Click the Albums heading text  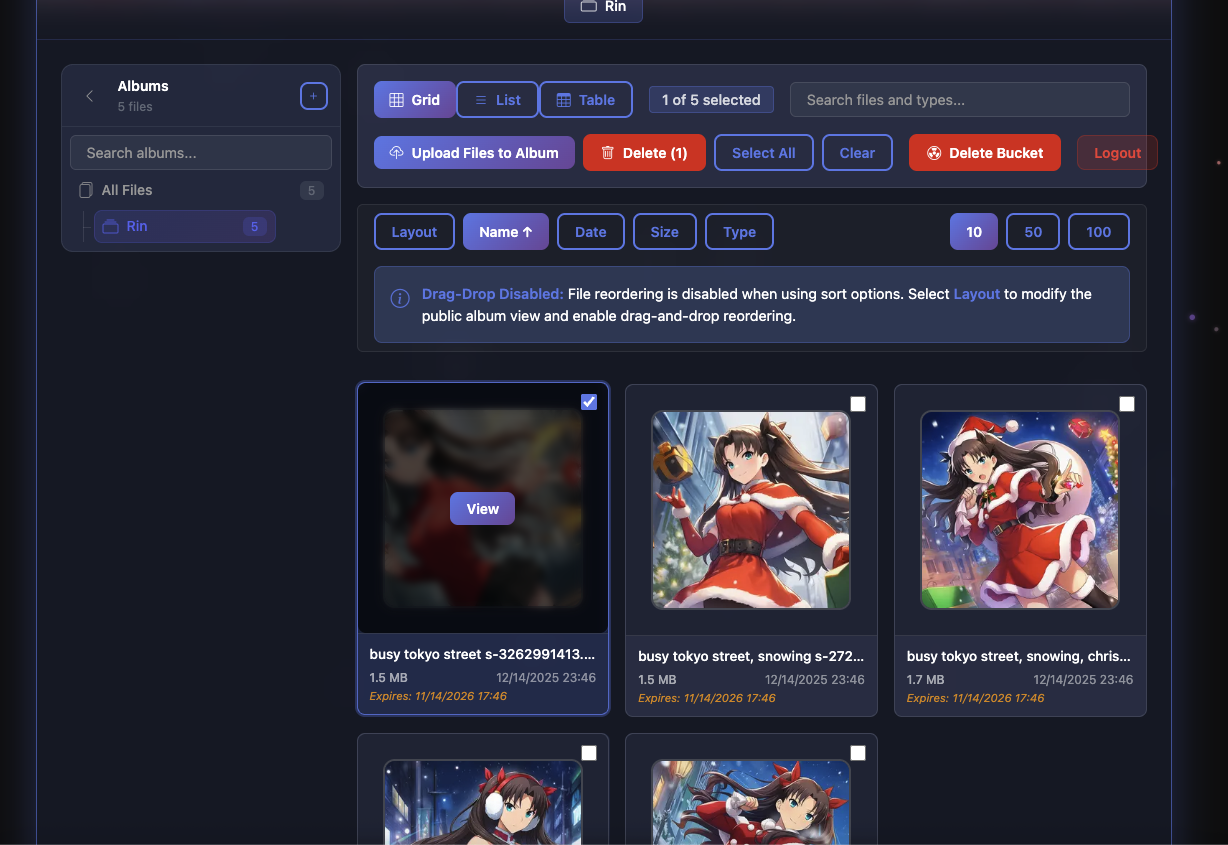[x=143, y=86]
